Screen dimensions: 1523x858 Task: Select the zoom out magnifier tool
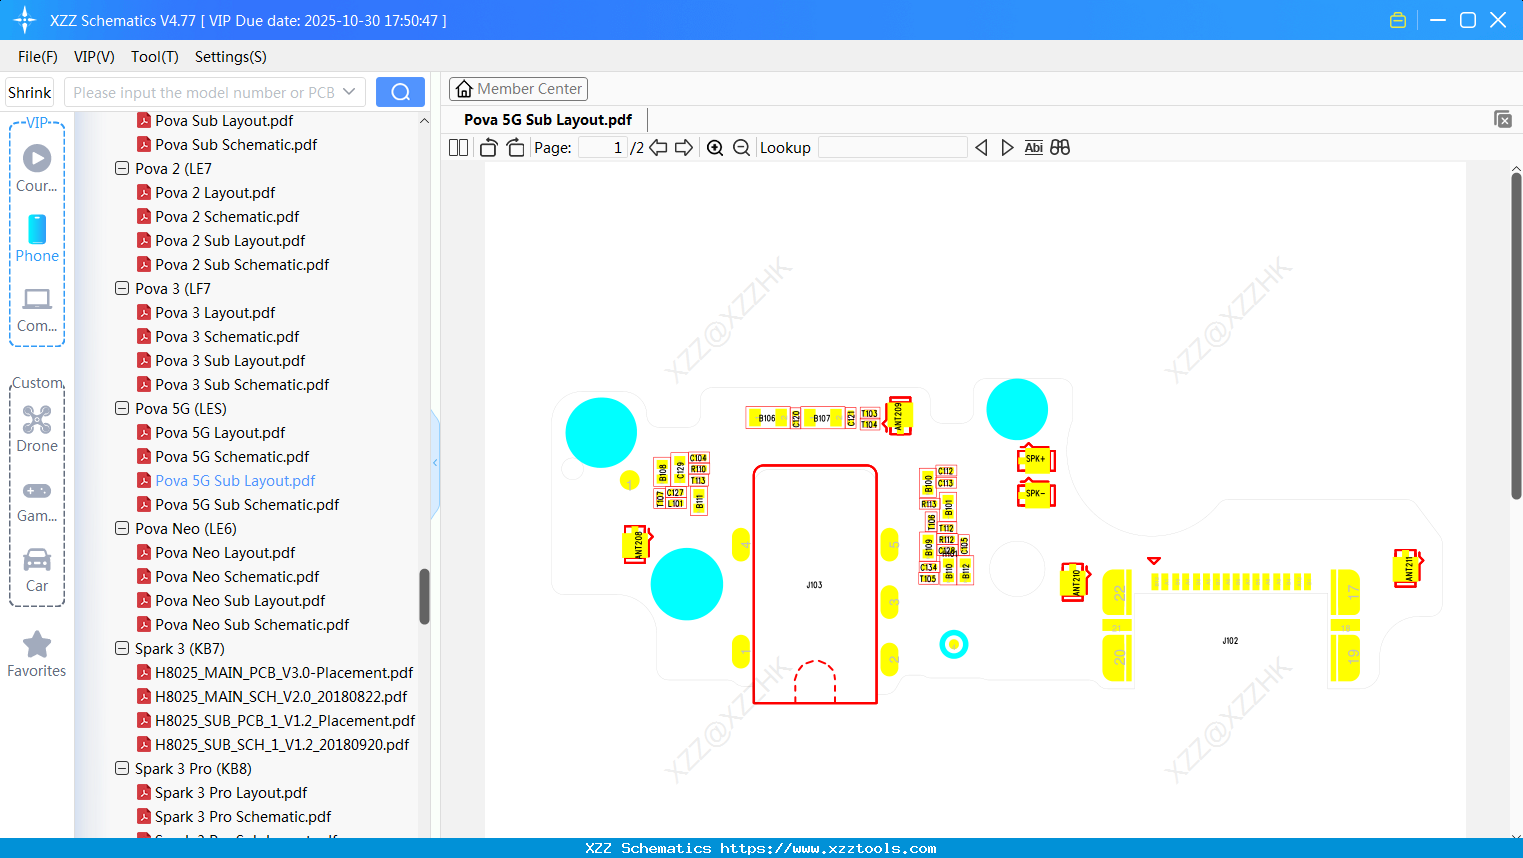pos(741,147)
